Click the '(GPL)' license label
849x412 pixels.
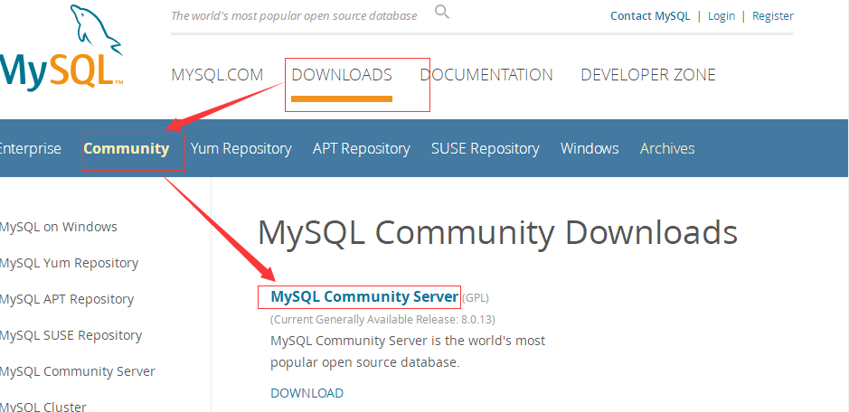[x=475, y=298]
